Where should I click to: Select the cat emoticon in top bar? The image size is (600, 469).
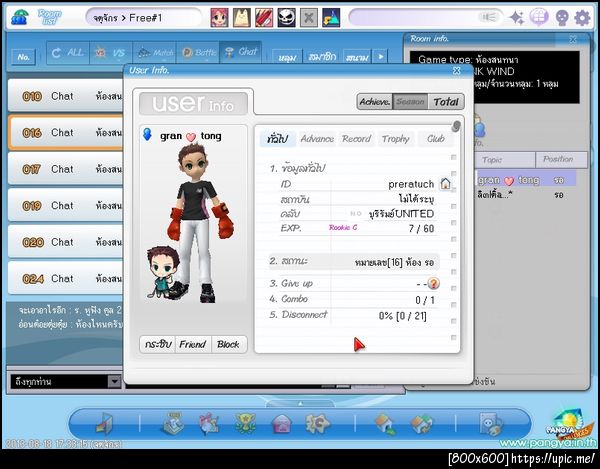[x=242, y=18]
